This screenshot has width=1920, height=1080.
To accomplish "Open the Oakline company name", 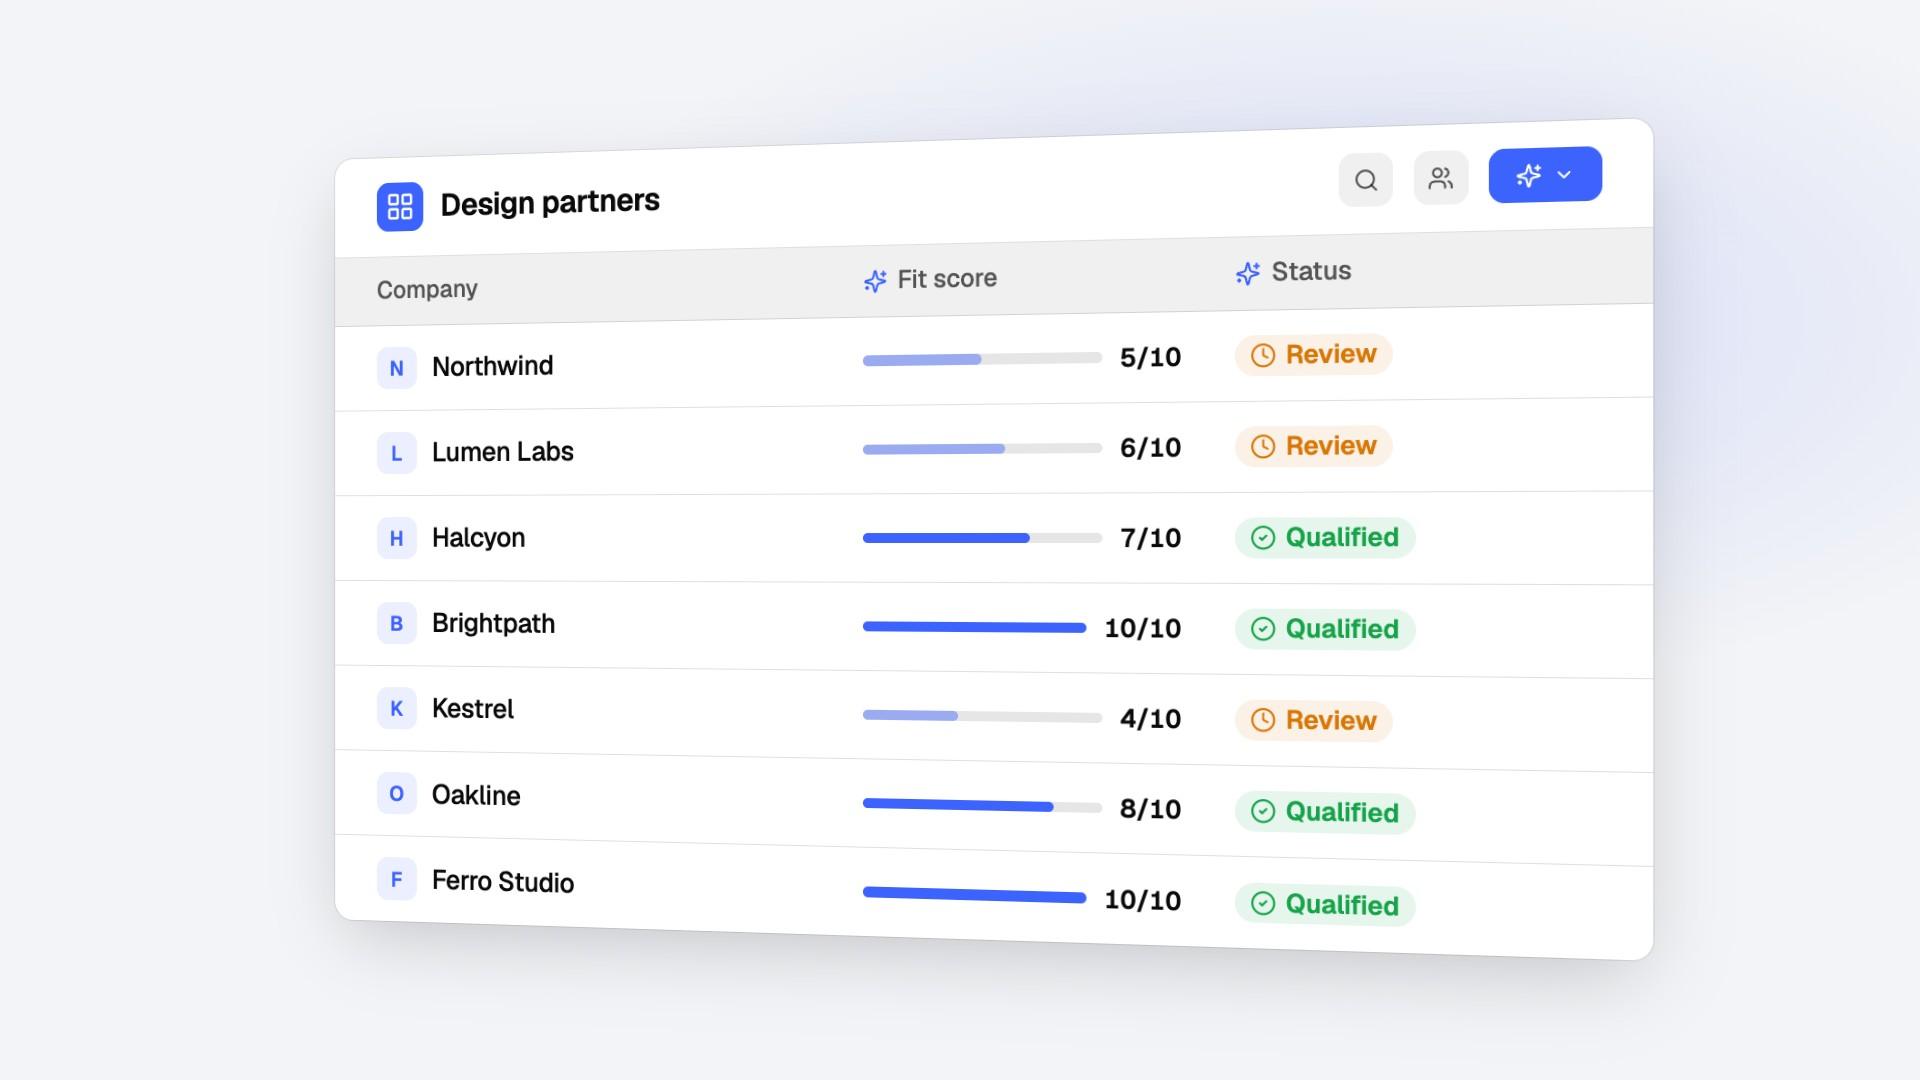I will (476, 795).
